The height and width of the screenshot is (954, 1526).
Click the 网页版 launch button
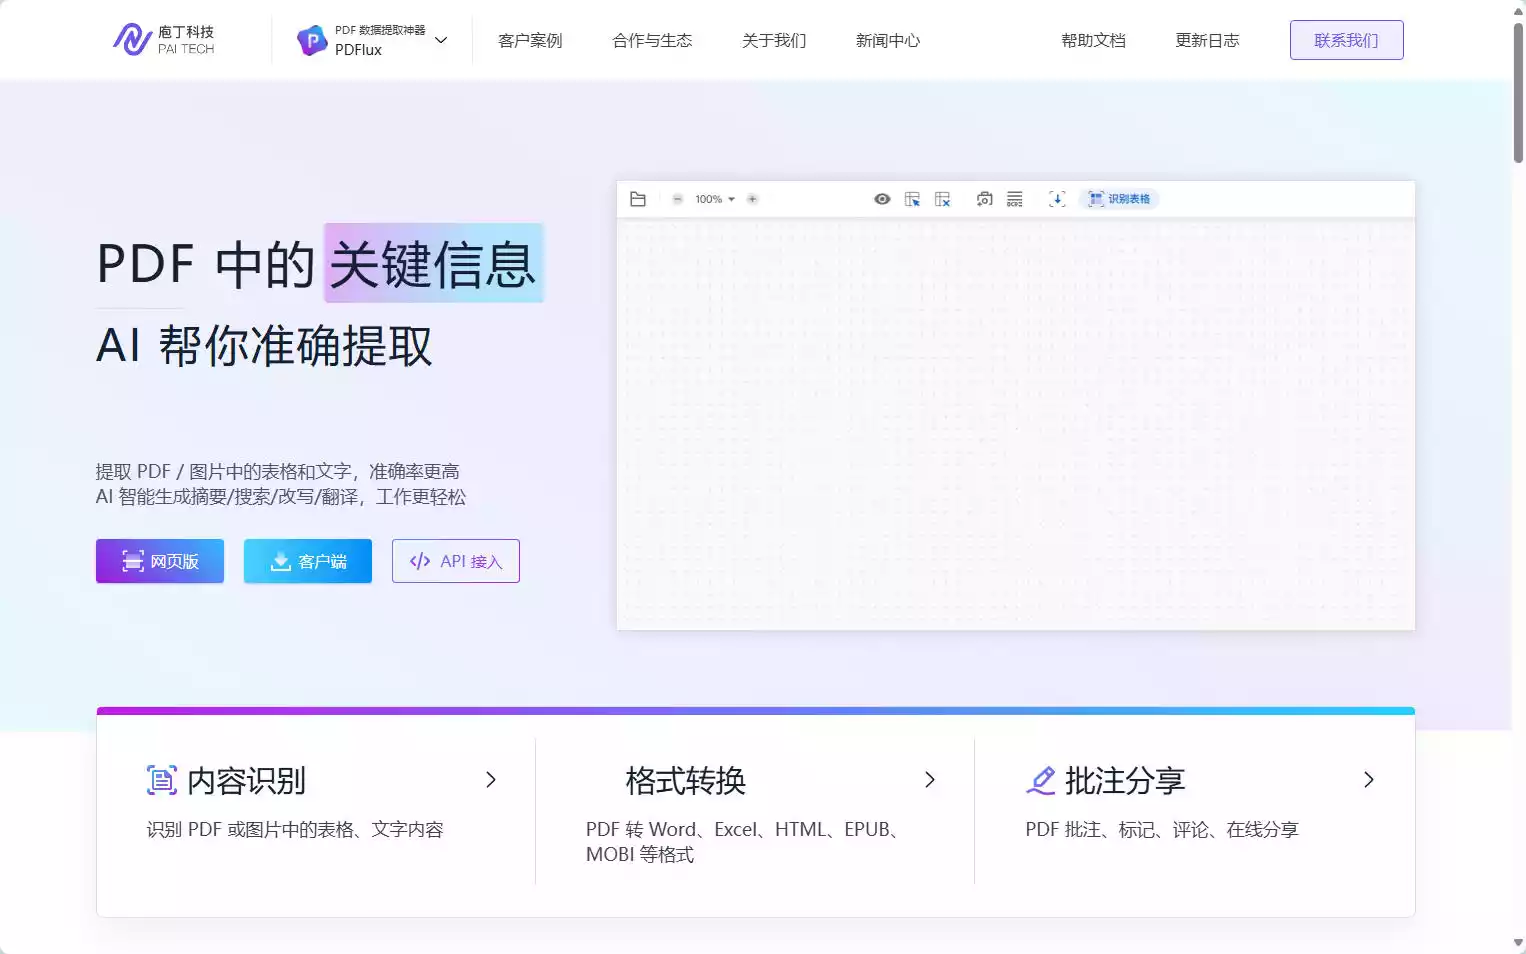tap(159, 561)
